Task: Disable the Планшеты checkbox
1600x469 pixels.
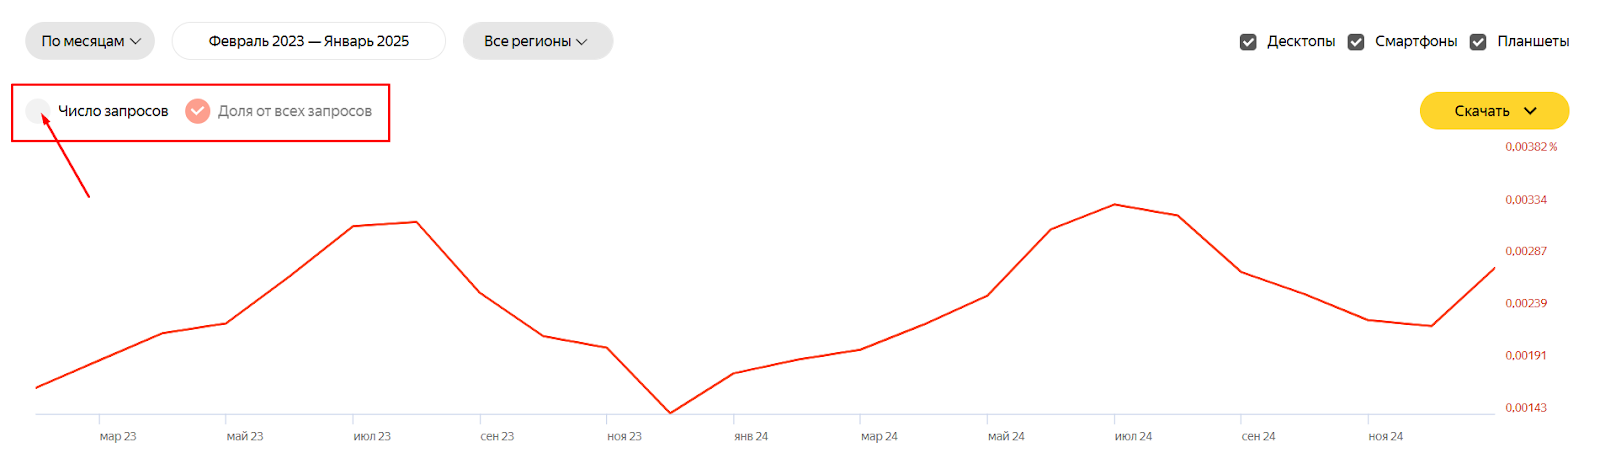Action: coord(1478,42)
